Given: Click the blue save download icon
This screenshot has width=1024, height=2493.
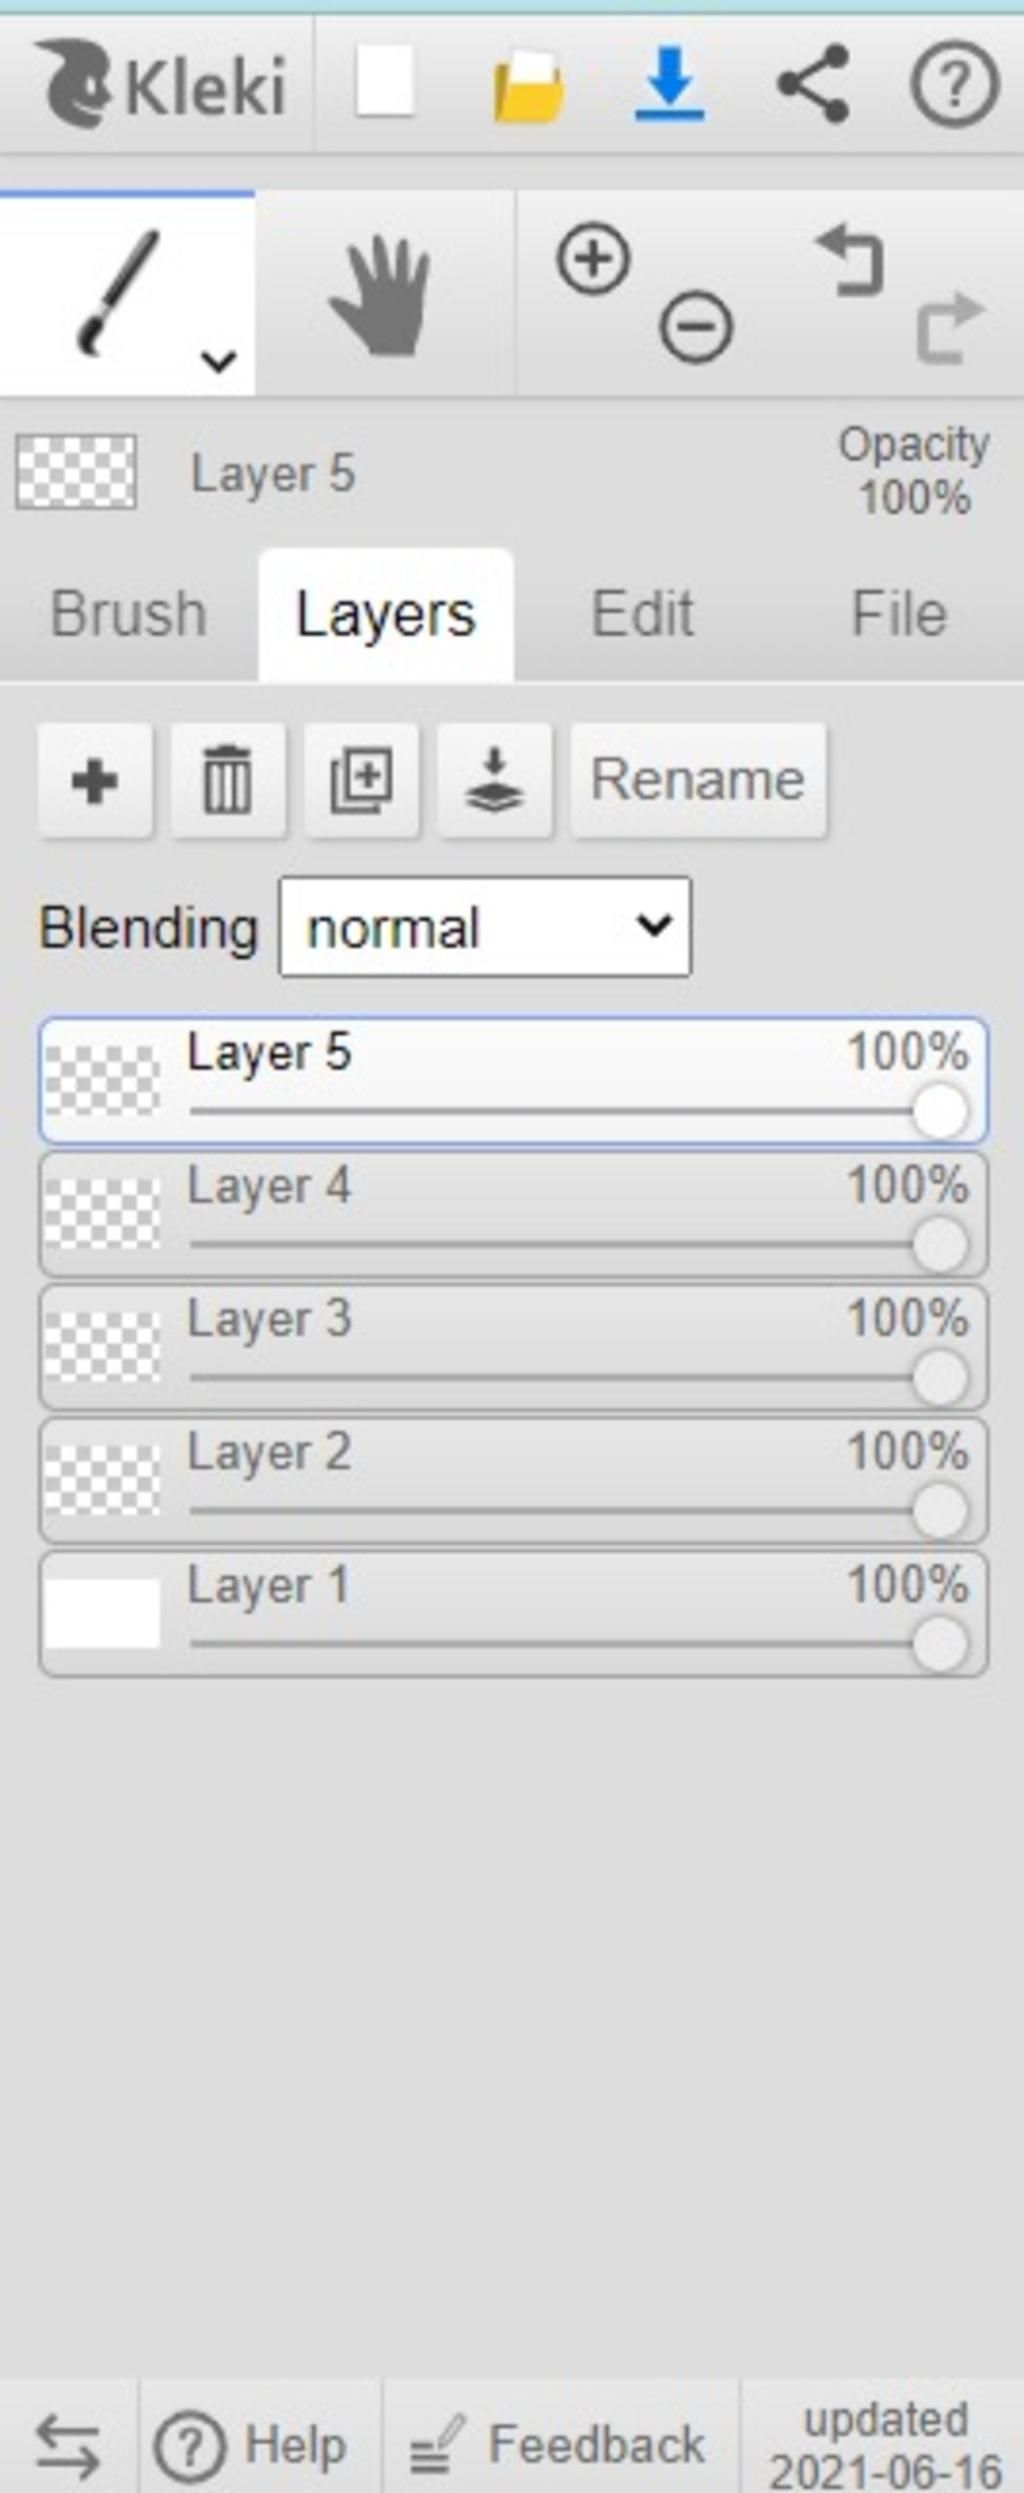Looking at the screenshot, I should (x=669, y=84).
